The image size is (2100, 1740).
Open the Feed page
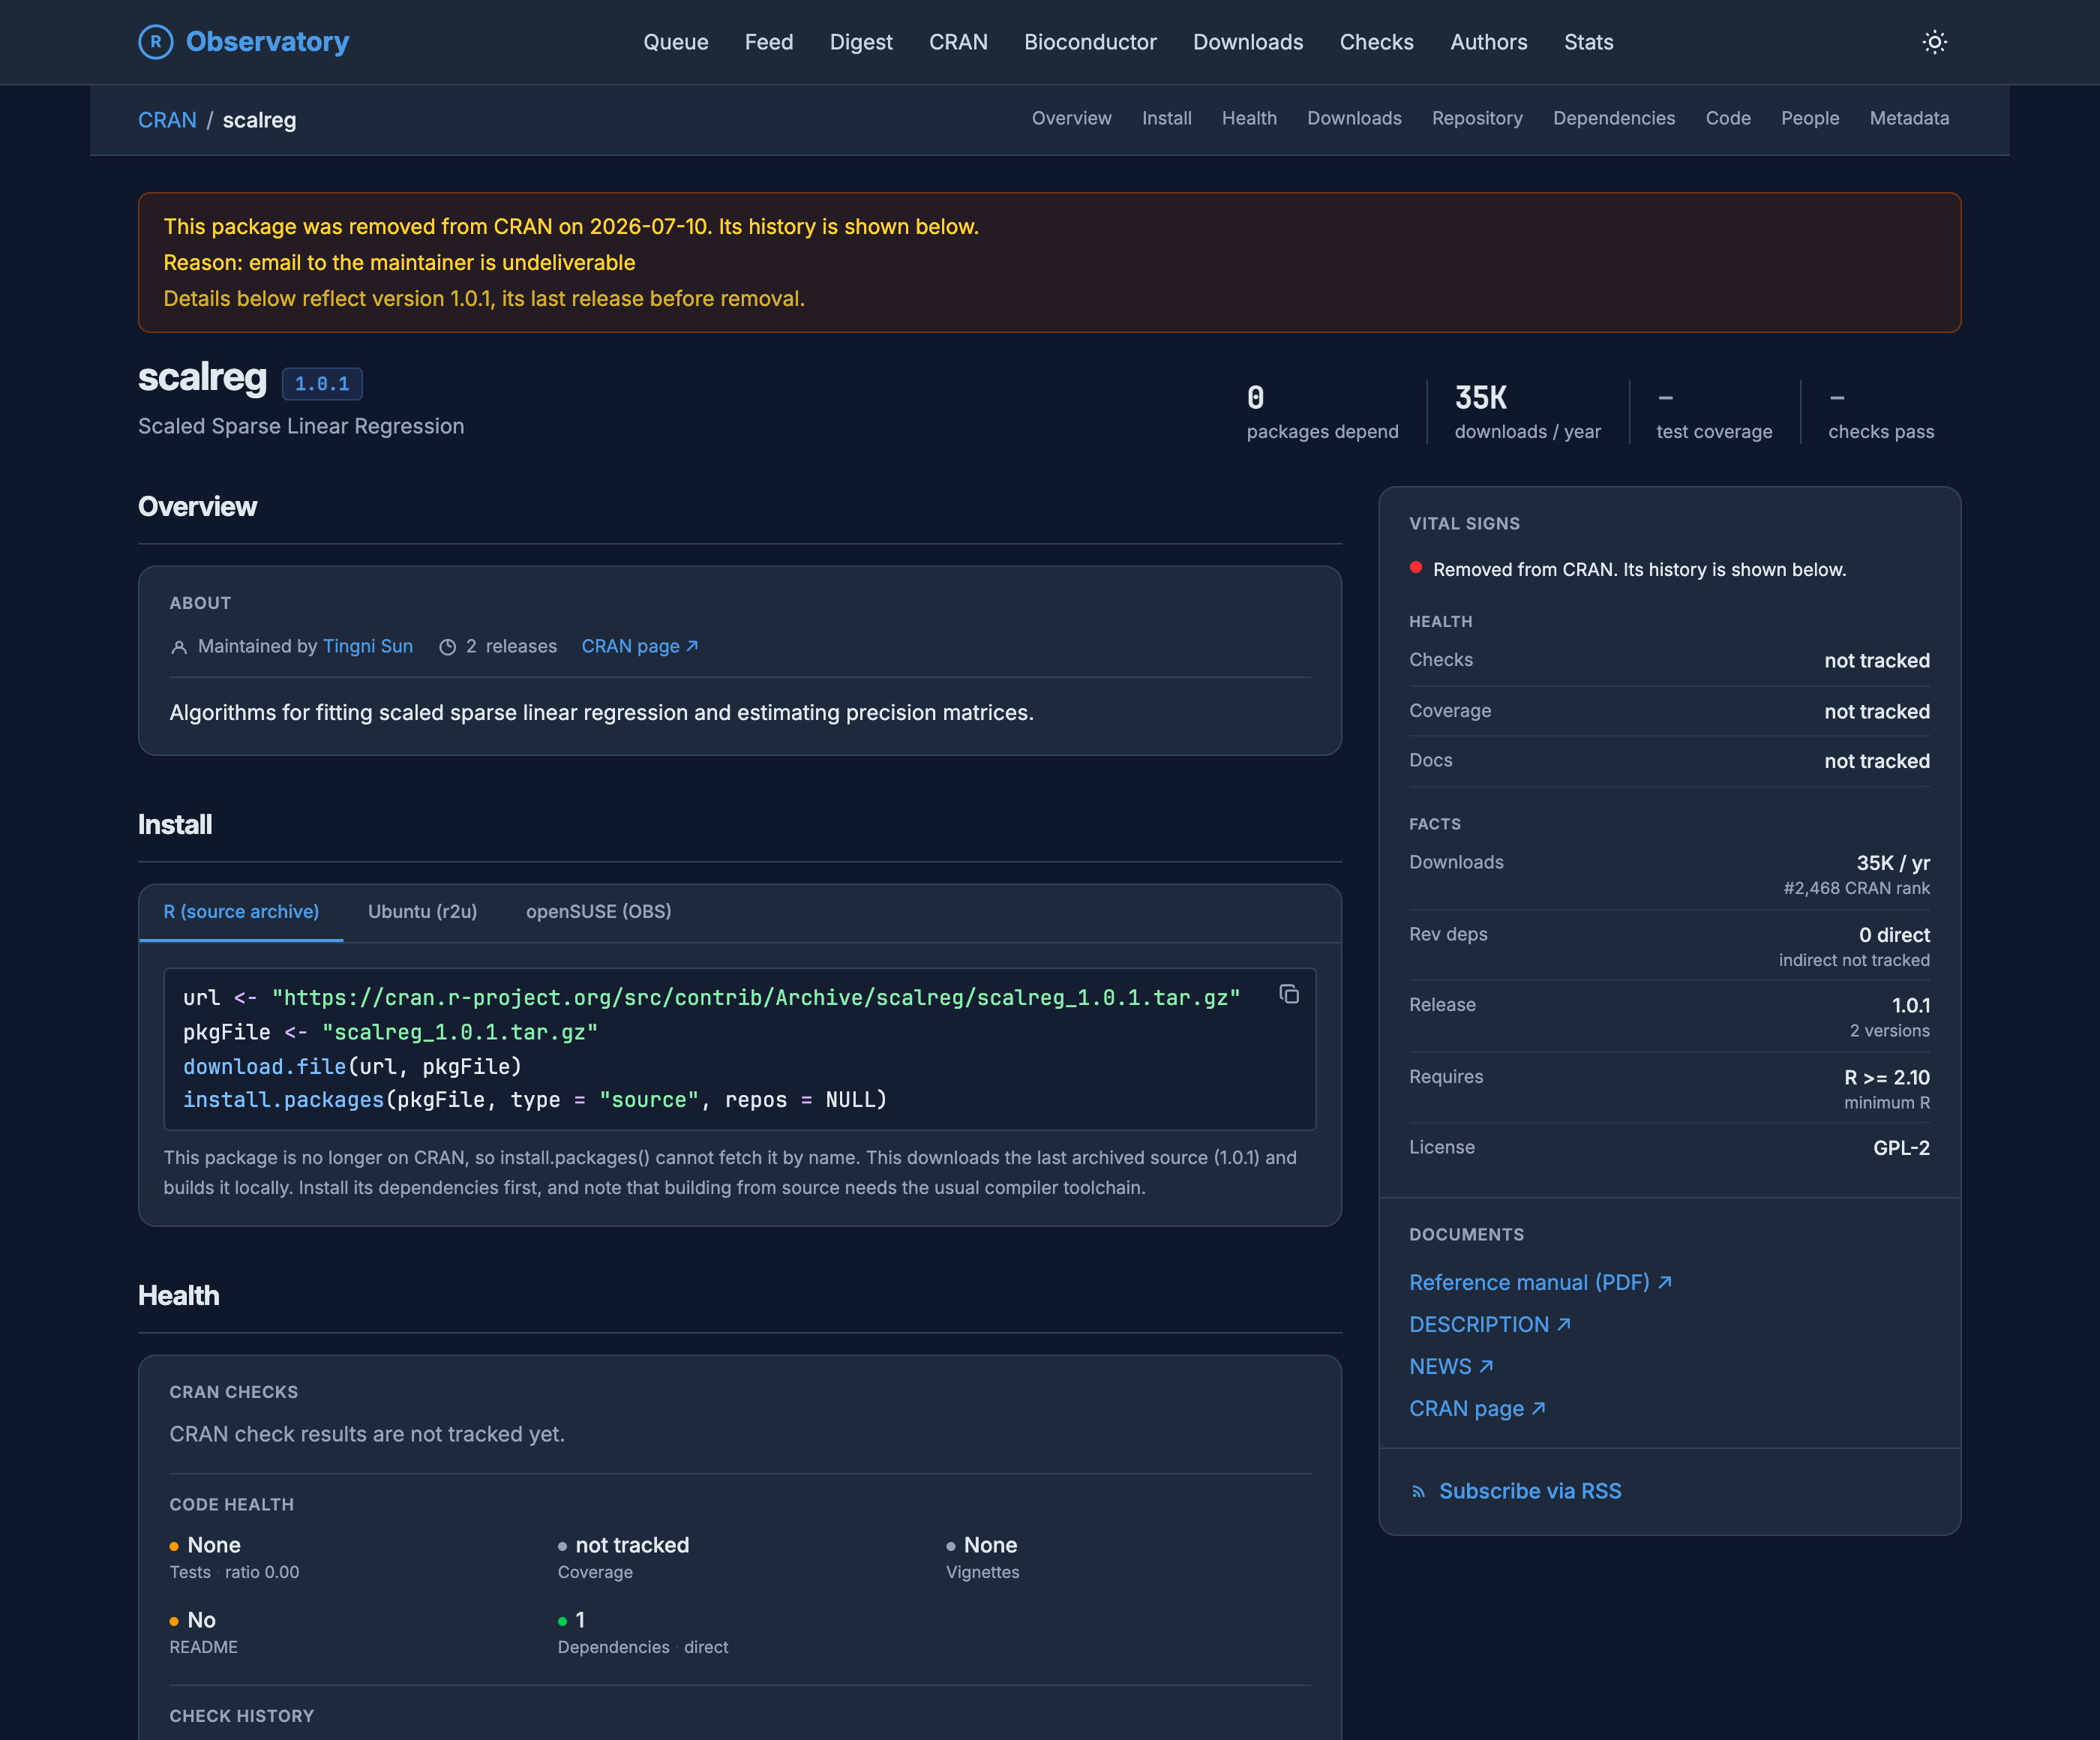click(x=769, y=42)
